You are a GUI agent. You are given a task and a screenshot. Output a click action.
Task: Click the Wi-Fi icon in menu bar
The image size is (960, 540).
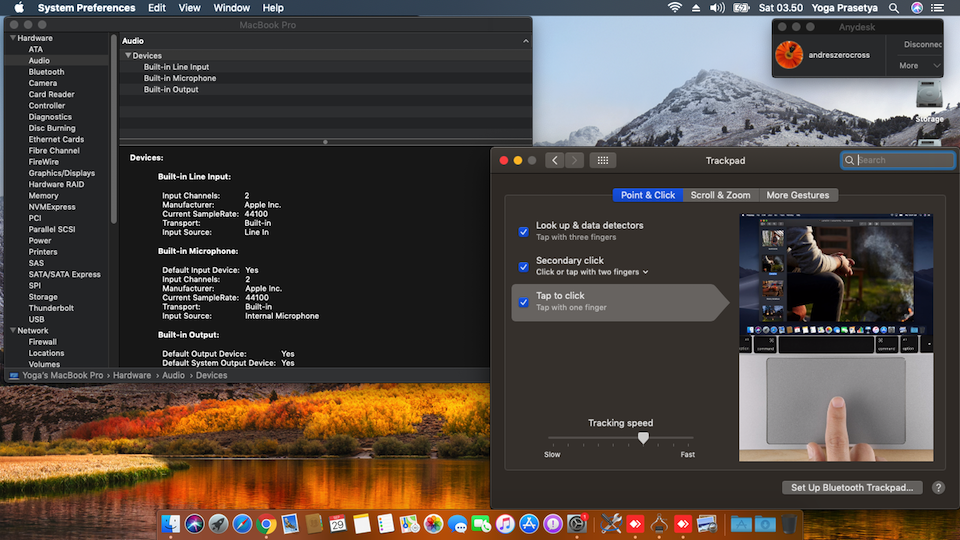tap(674, 8)
